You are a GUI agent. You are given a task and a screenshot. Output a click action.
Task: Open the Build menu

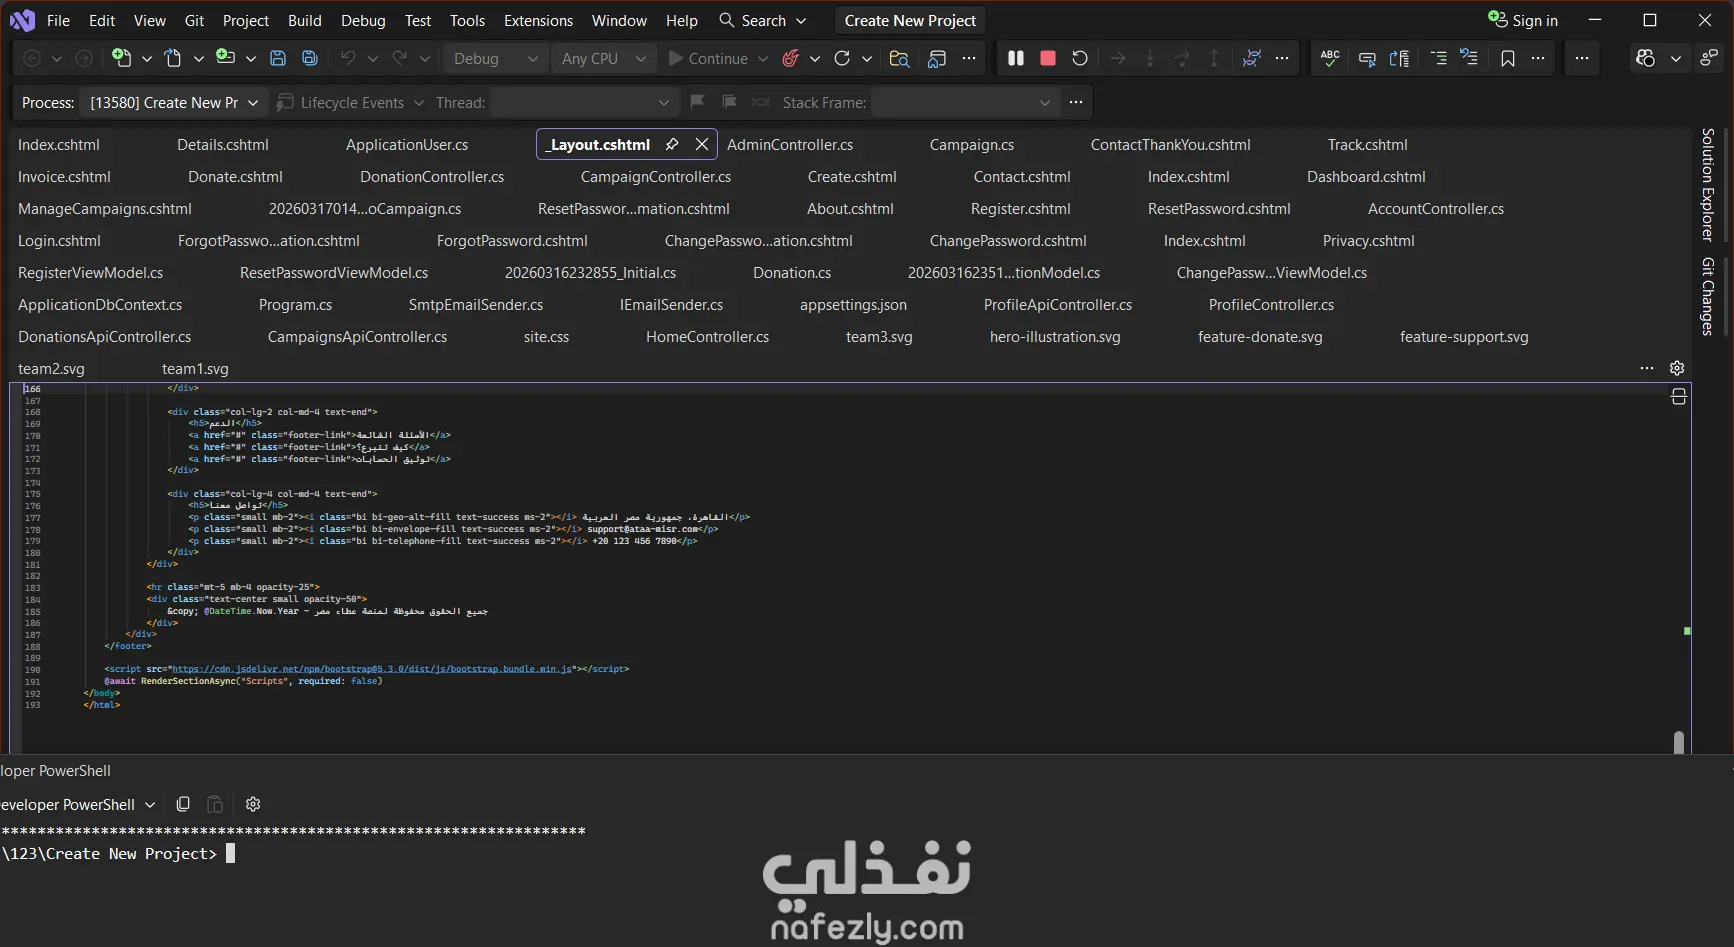pos(305,20)
